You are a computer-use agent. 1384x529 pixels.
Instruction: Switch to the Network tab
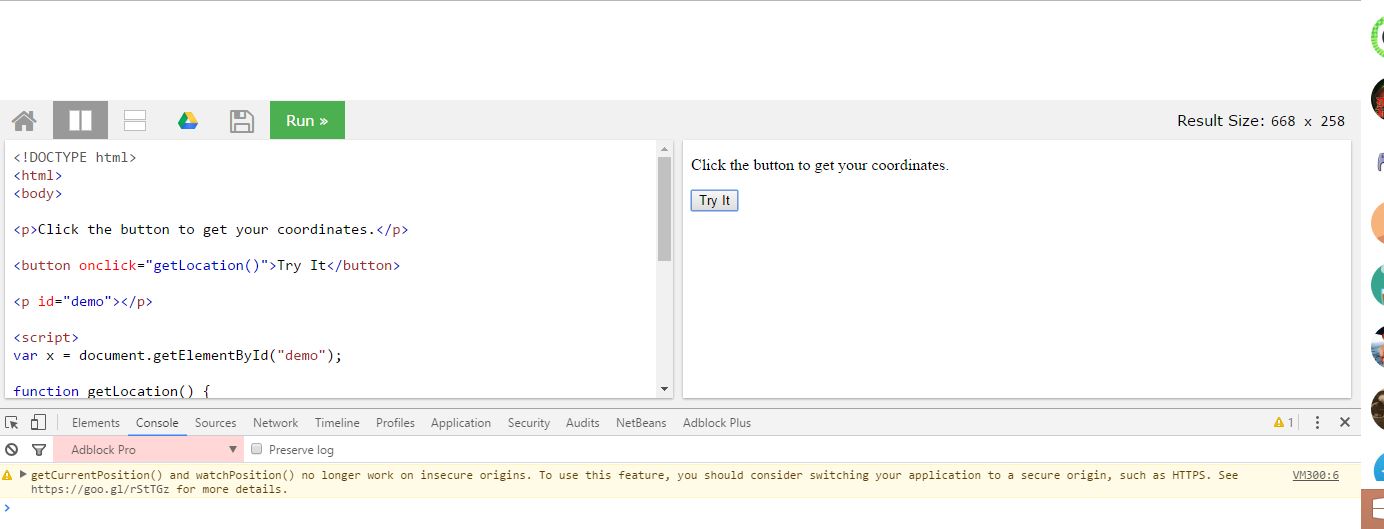pyautogui.click(x=275, y=423)
